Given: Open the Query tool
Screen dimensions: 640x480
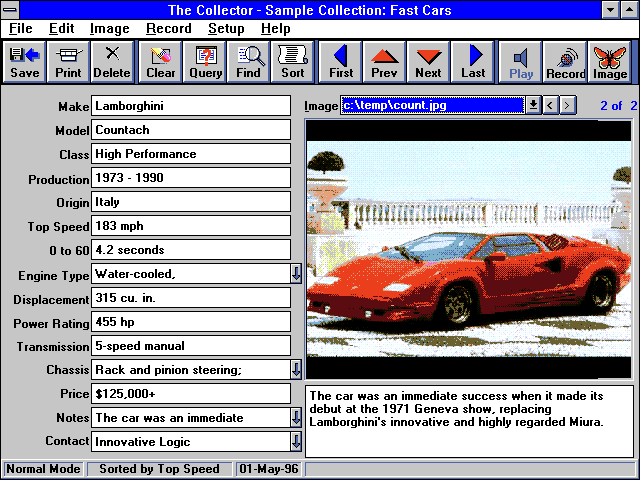Looking at the screenshot, I should pyautogui.click(x=205, y=61).
